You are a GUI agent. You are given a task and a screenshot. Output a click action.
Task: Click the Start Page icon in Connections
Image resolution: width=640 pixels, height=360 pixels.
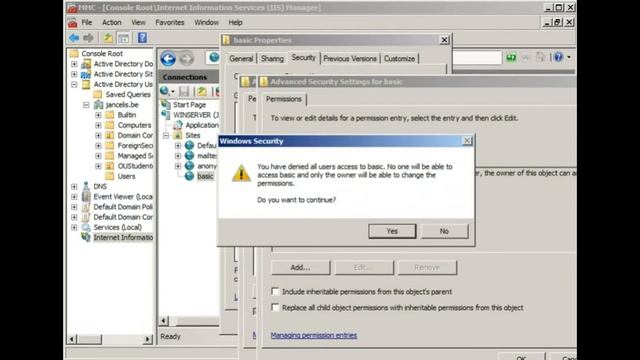tap(166, 104)
